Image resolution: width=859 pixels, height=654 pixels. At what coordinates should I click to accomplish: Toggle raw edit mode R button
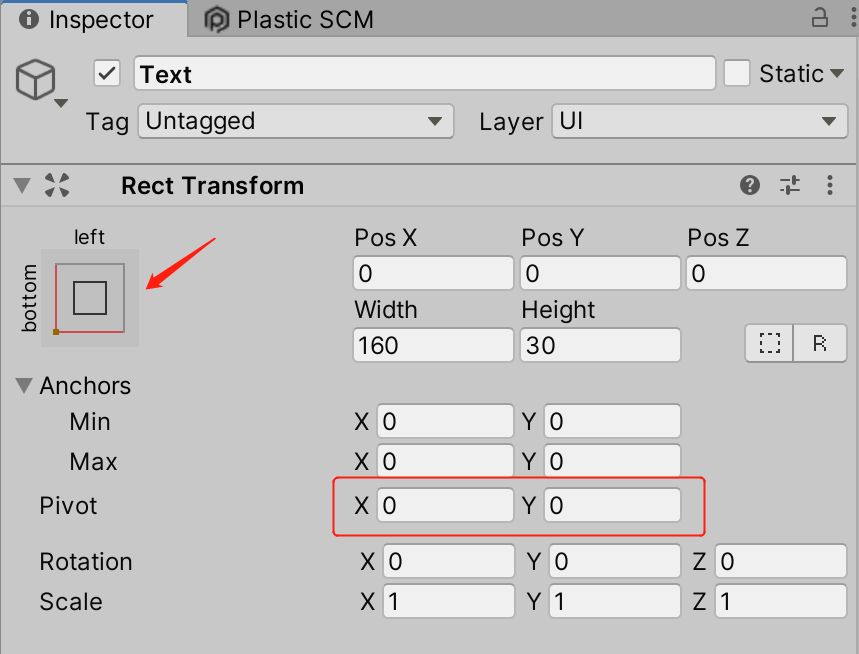[820, 343]
